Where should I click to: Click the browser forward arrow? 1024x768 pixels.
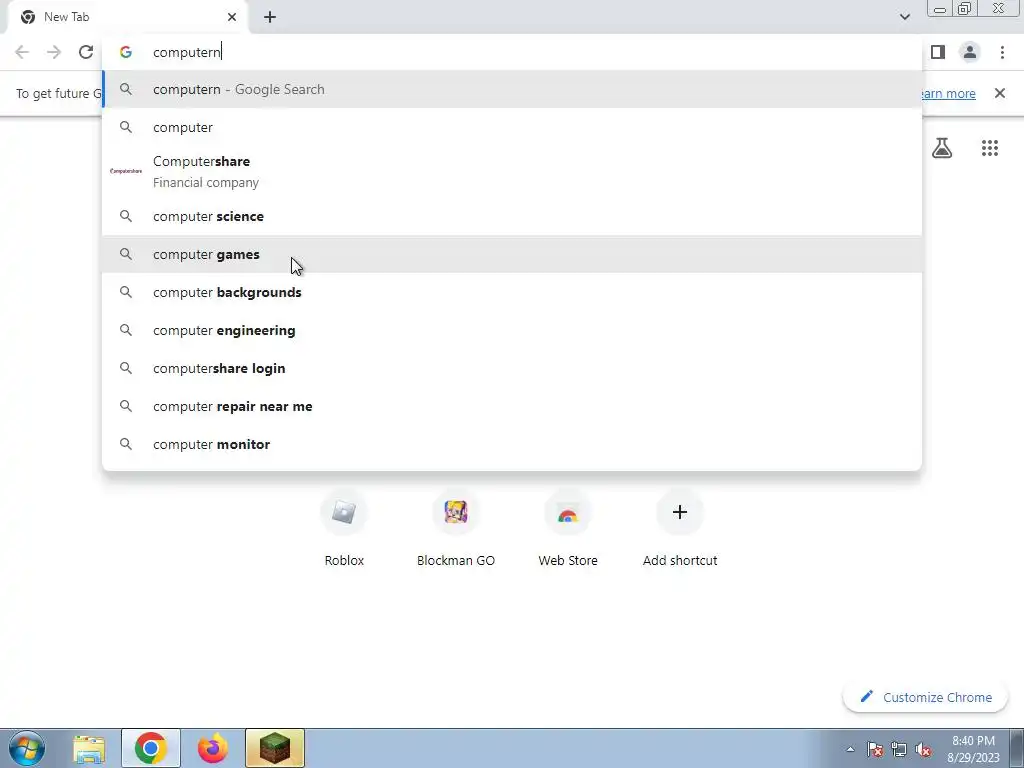(54, 52)
